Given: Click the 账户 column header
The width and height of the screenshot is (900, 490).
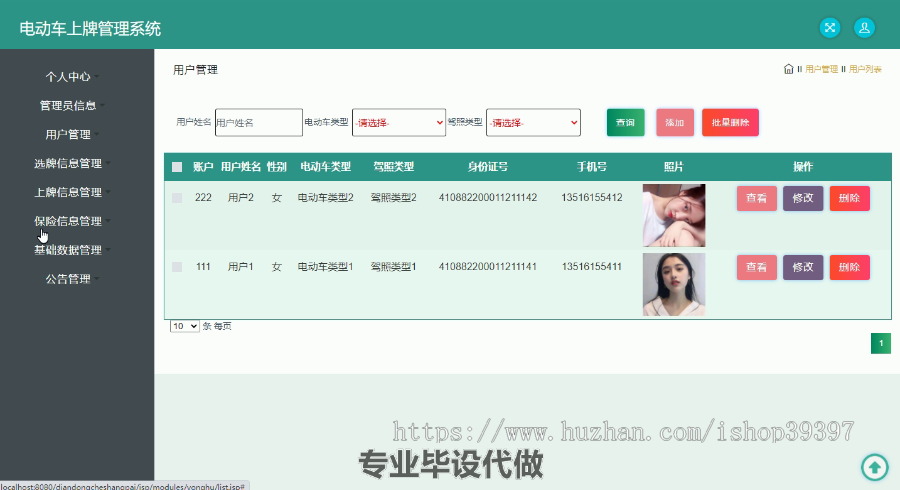Looking at the screenshot, I should 203,167.
